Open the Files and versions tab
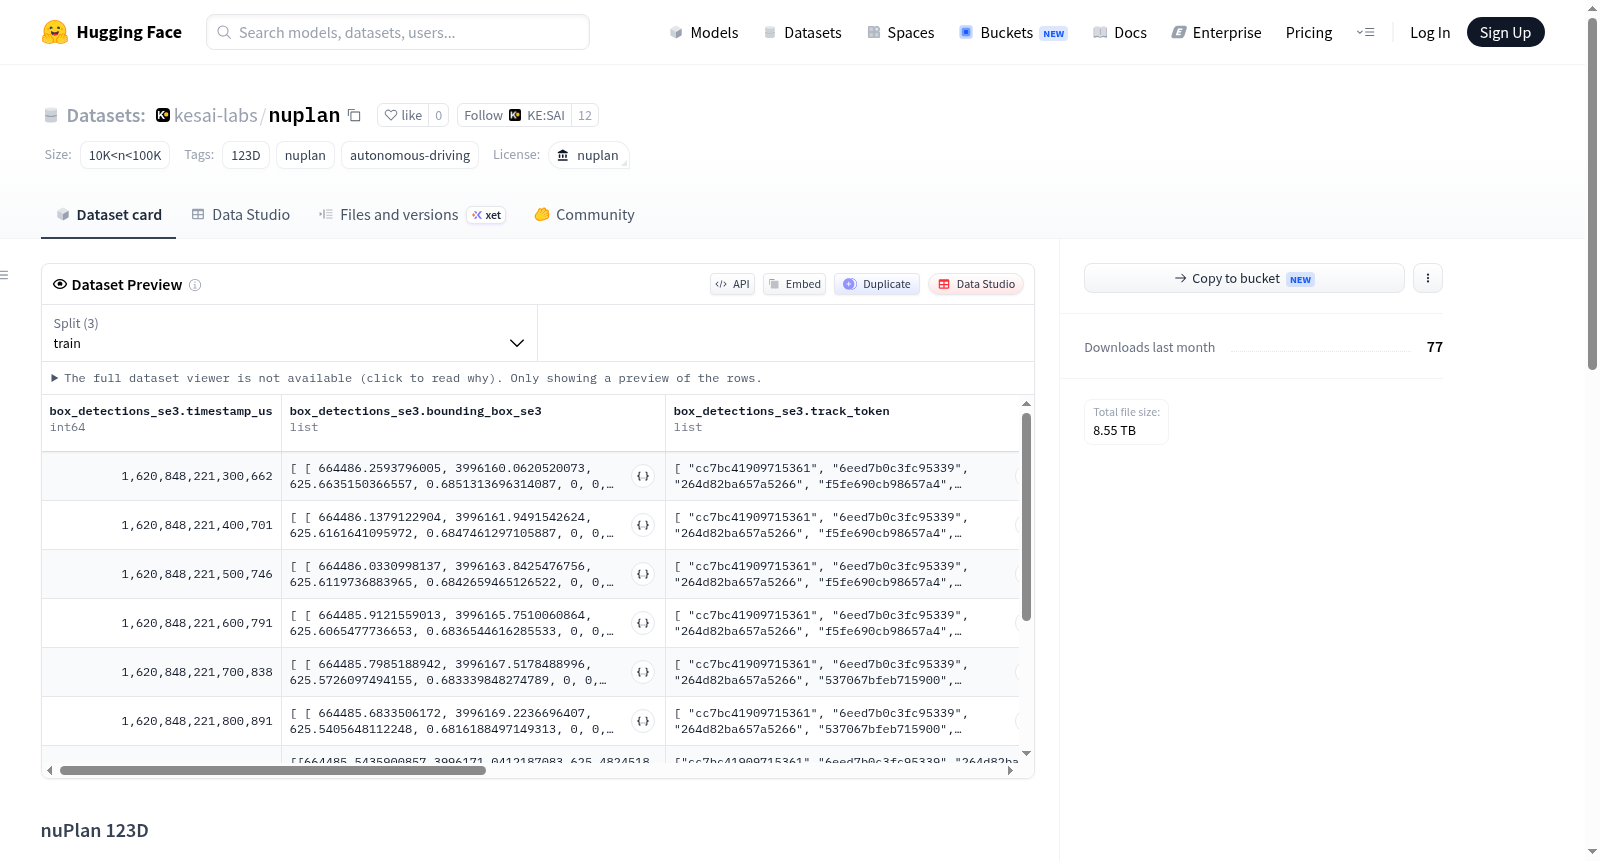This screenshot has height=861, width=1600. coord(412,215)
